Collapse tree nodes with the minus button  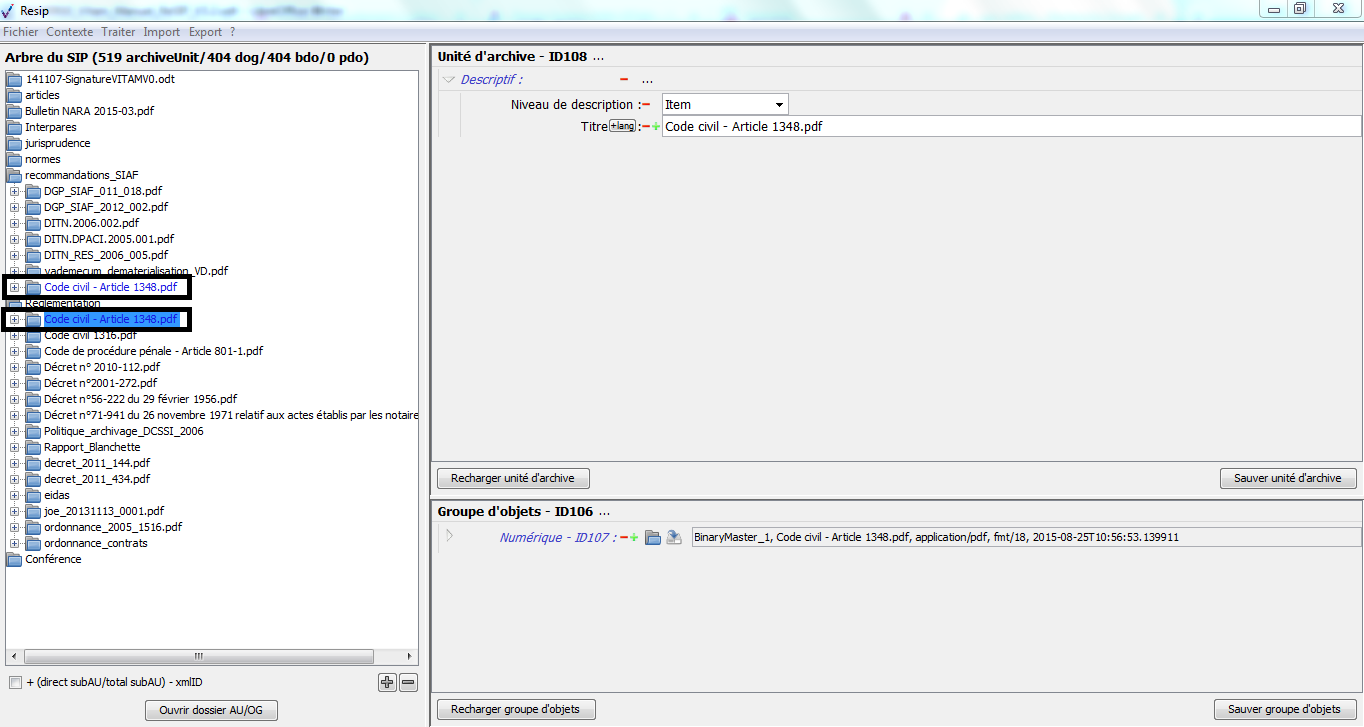(408, 683)
